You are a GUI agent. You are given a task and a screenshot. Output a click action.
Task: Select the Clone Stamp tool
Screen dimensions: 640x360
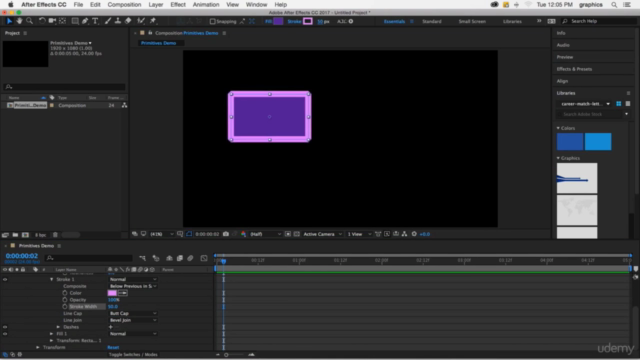point(118,21)
